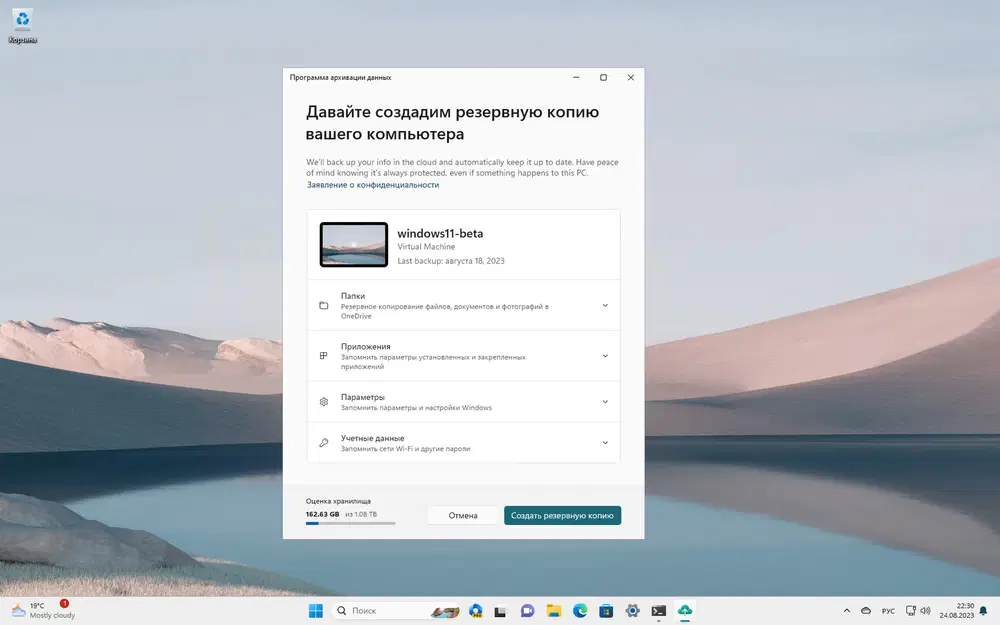Click the windows11-beta device thumbnail
This screenshot has width=1000, height=625.
[x=354, y=244]
